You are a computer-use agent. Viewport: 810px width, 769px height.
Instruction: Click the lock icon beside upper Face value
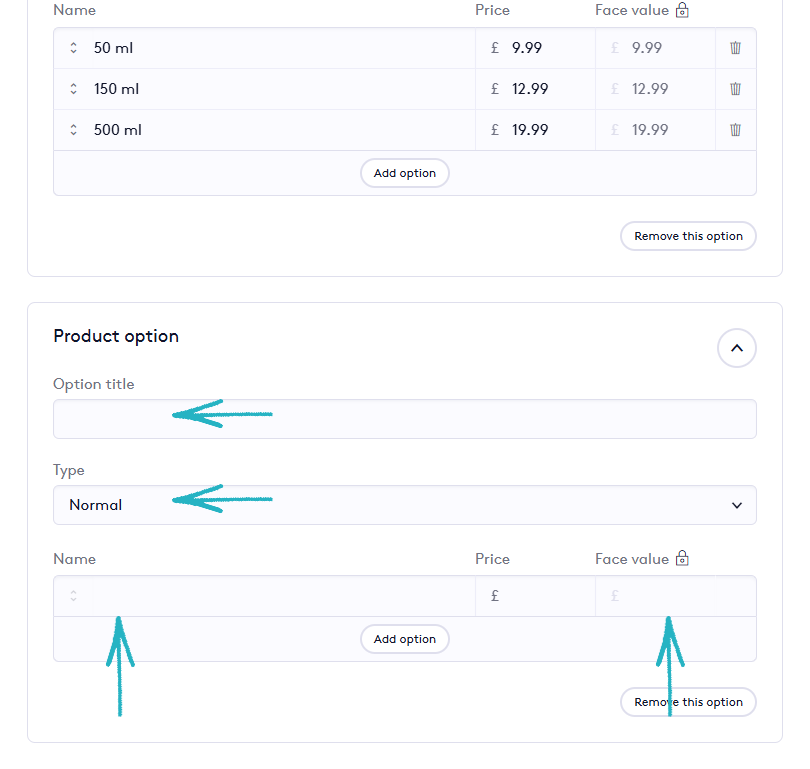point(683,10)
